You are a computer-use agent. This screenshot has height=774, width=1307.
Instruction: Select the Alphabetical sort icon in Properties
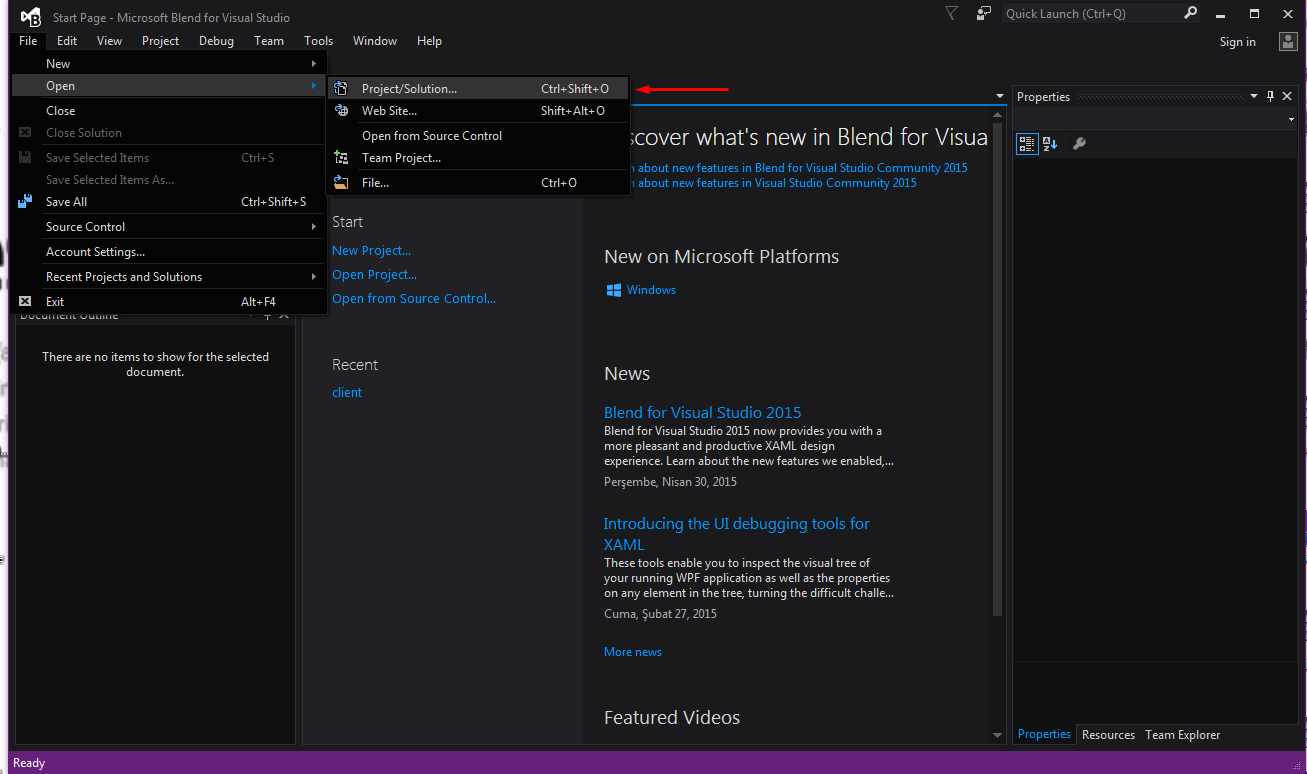[x=1050, y=144]
